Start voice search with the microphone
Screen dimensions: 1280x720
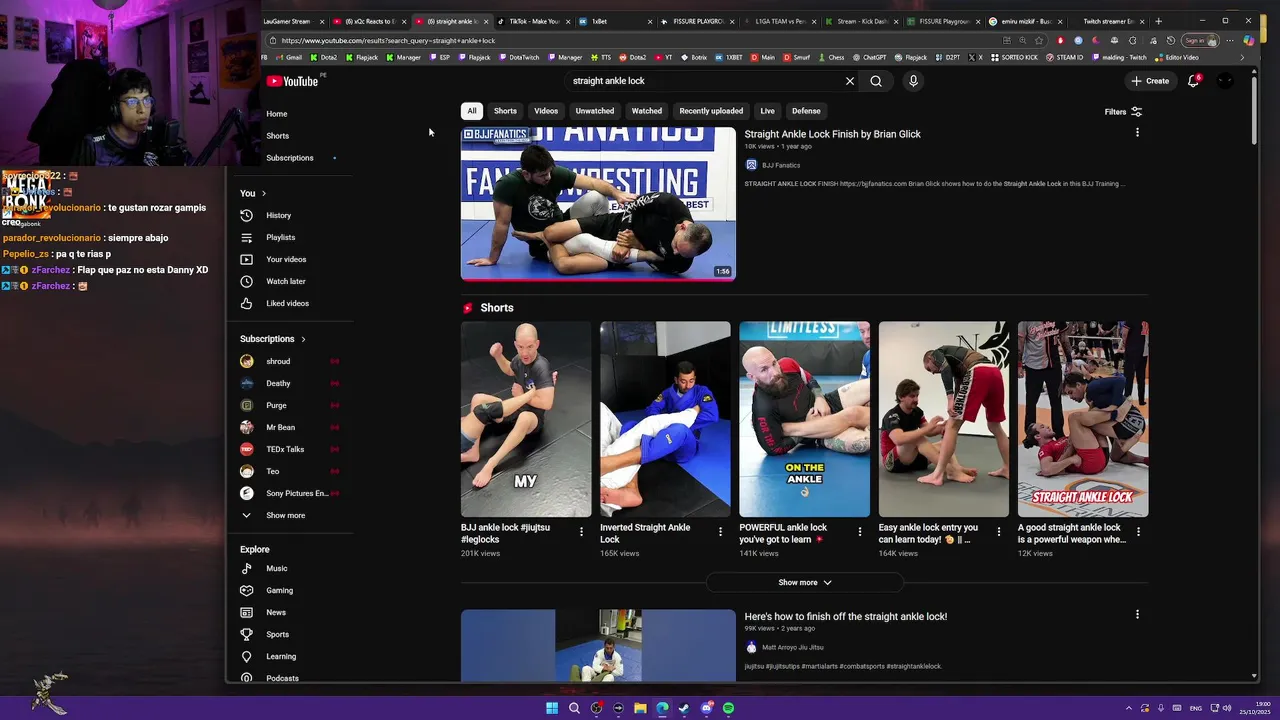pos(913,81)
